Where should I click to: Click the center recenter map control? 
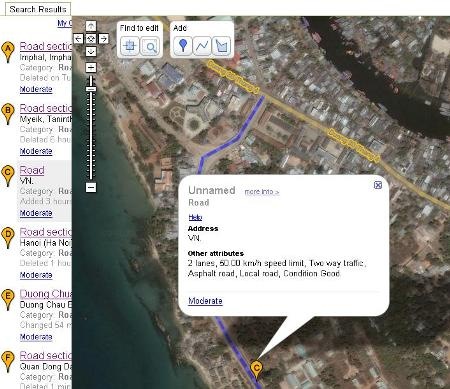[x=91, y=39]
